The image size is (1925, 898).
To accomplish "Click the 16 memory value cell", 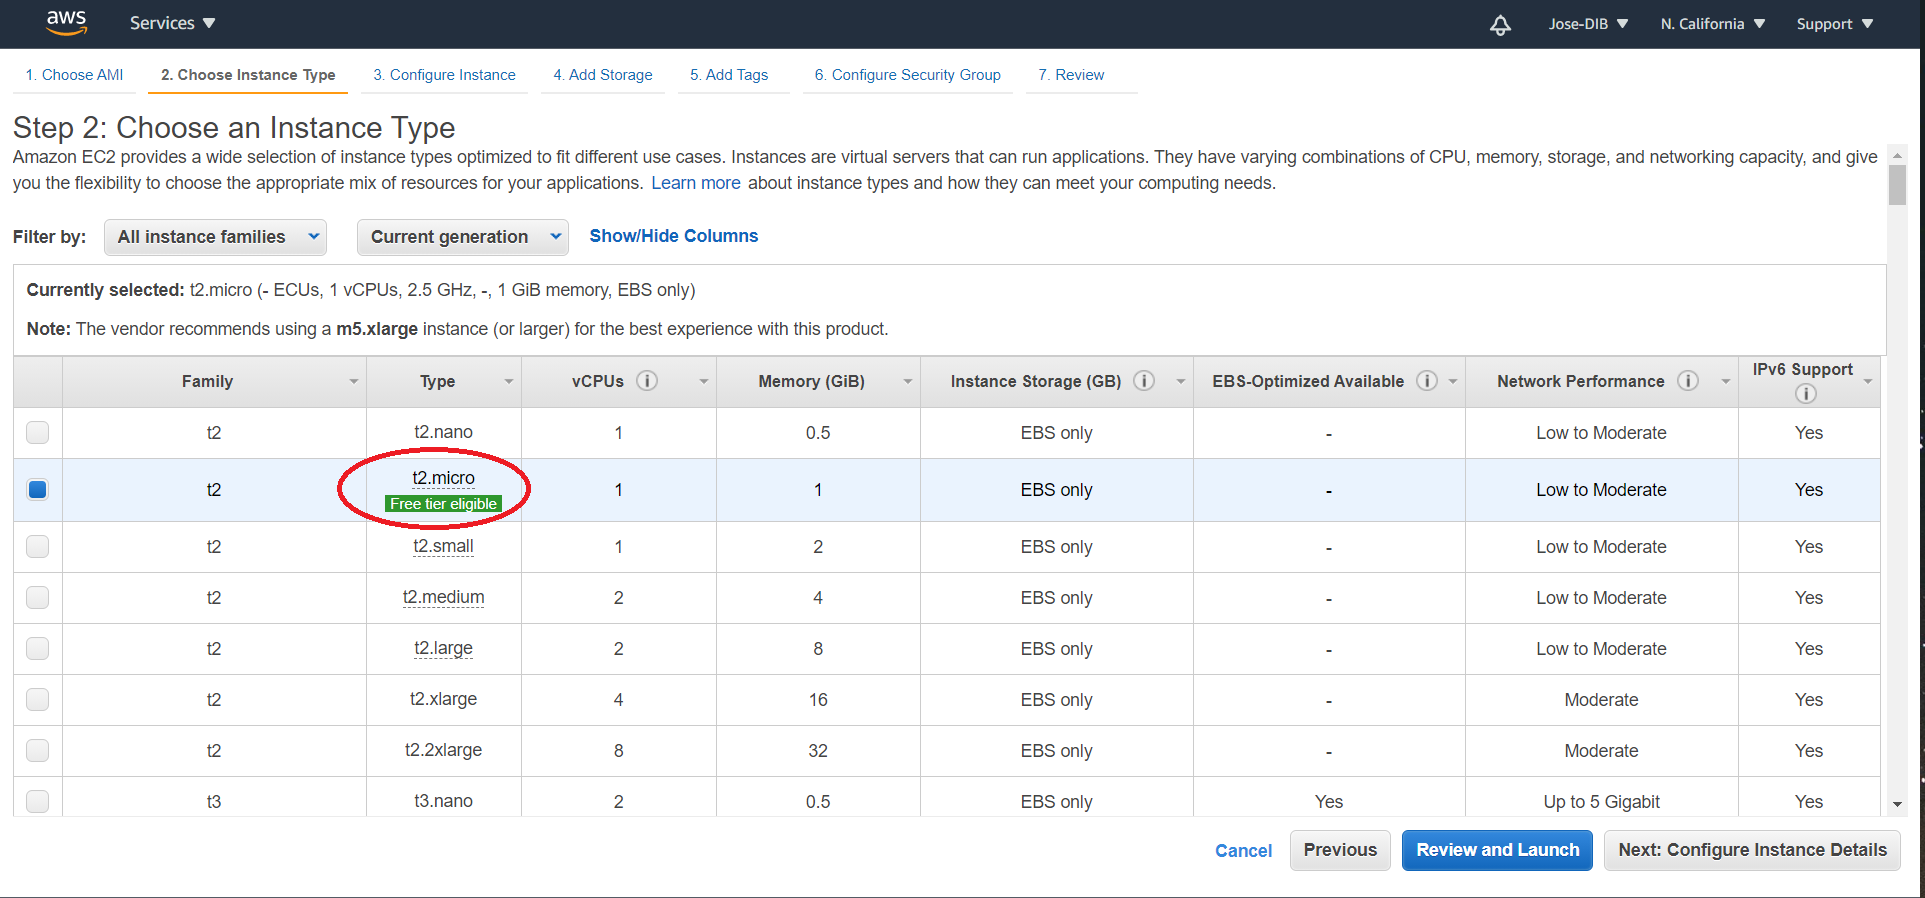I will (x=818, y=700).
